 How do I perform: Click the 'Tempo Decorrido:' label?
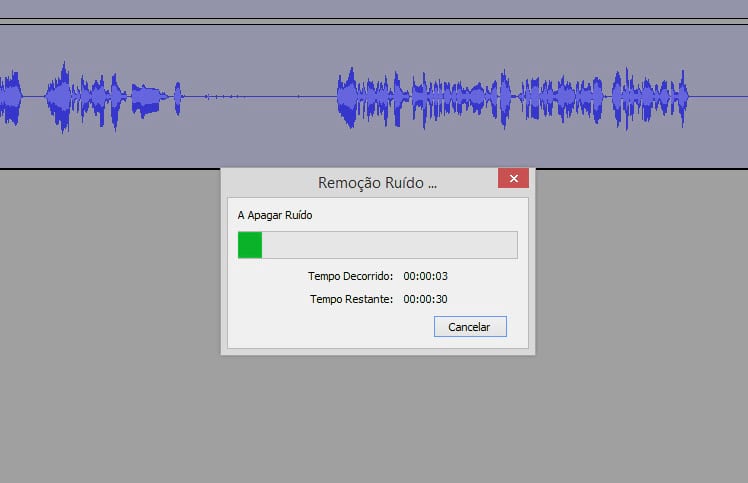(x=350, y=276)
